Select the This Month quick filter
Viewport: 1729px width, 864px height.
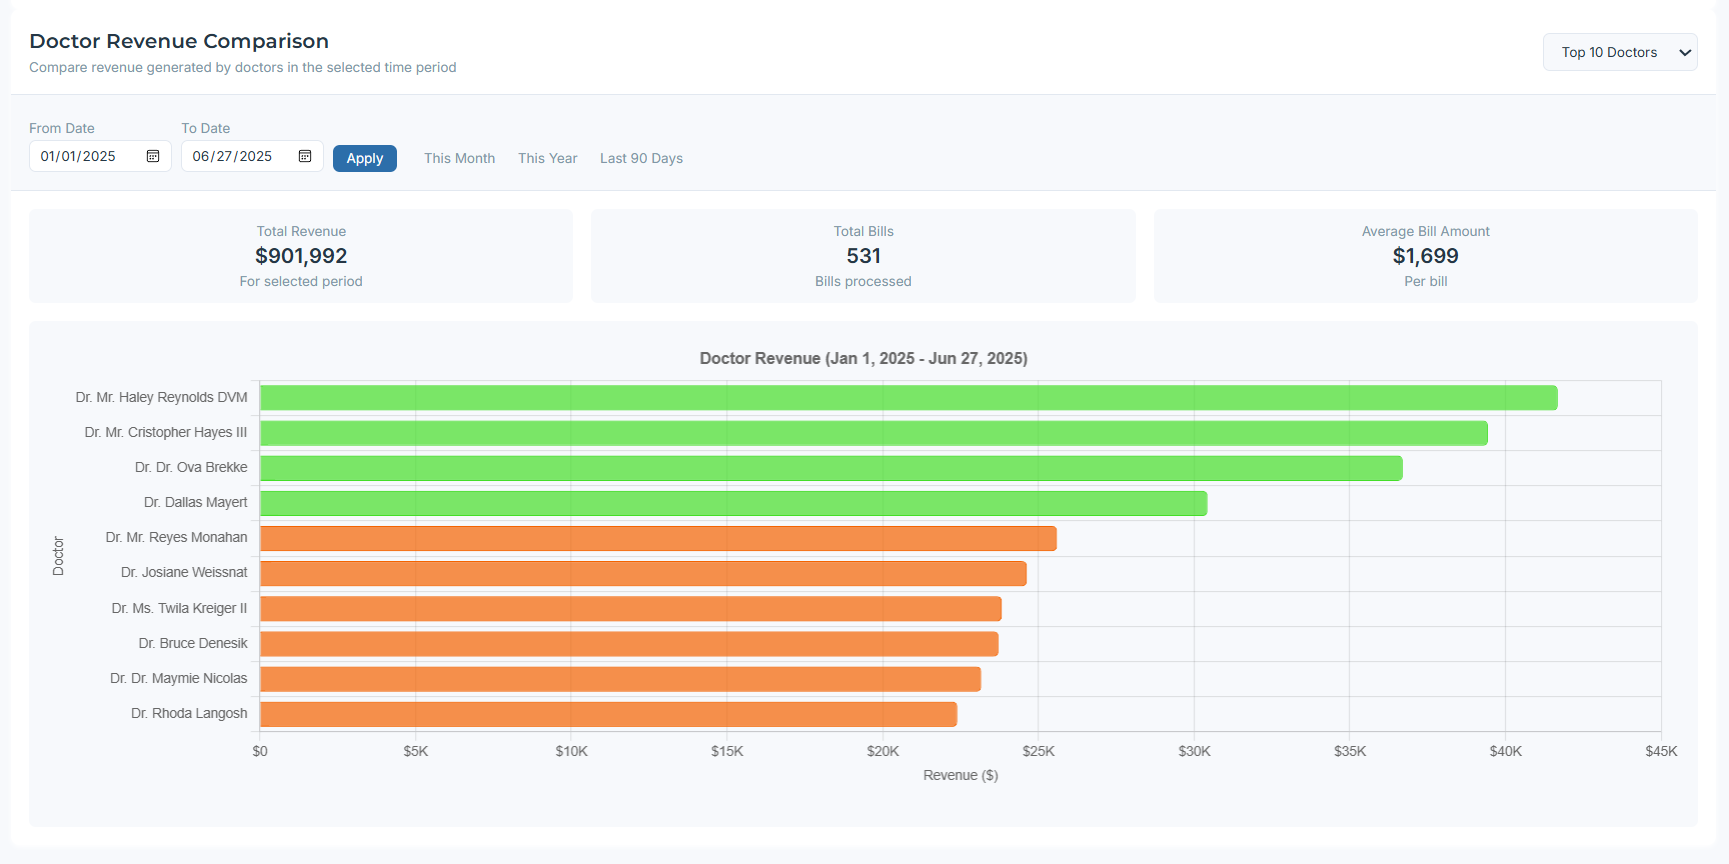[x=459, y=158]
